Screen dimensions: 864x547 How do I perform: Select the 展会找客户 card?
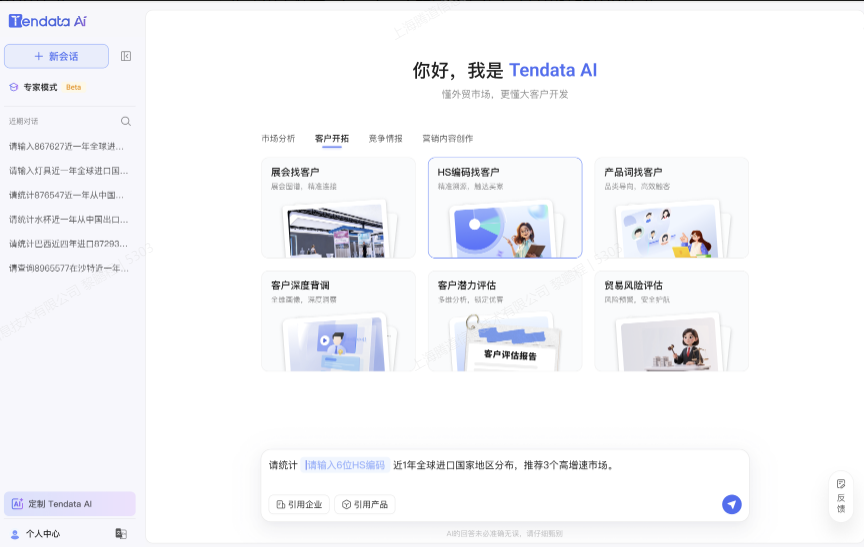pyautogui.click(x=338, y=207)
